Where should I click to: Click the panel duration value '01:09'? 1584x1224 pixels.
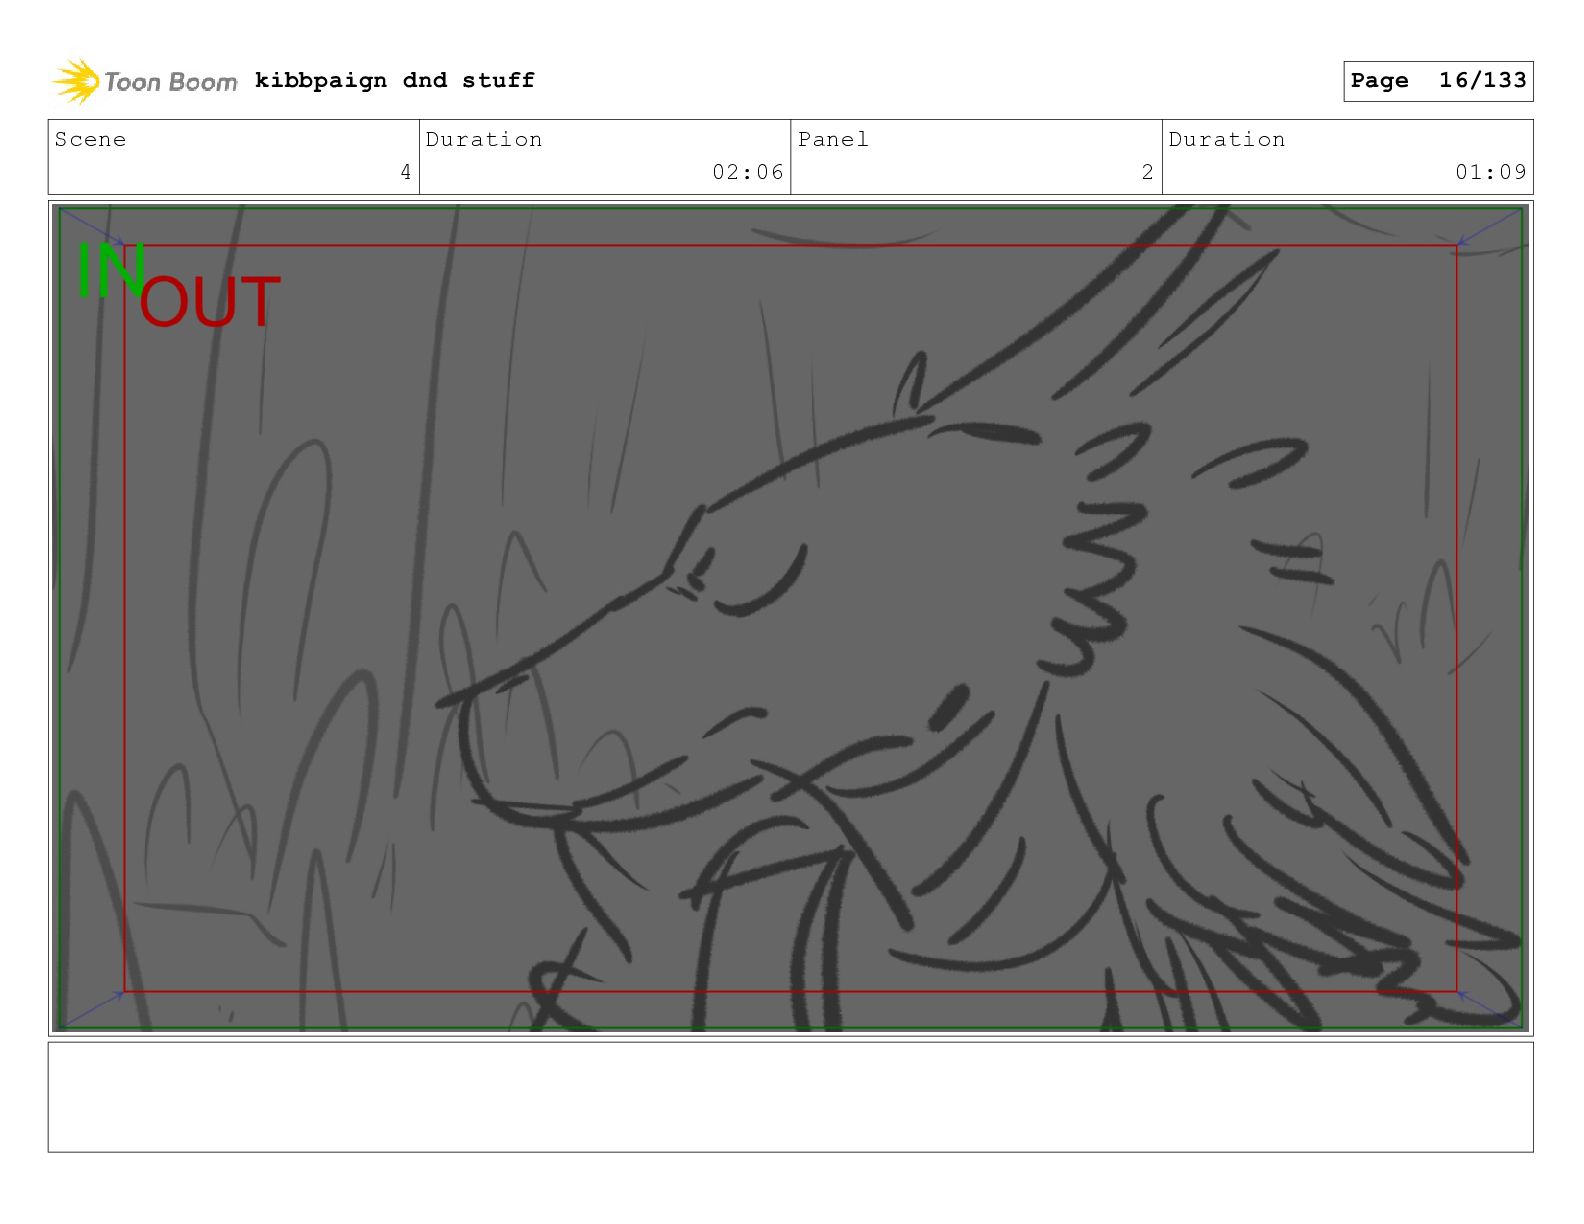coord(1491,173)
